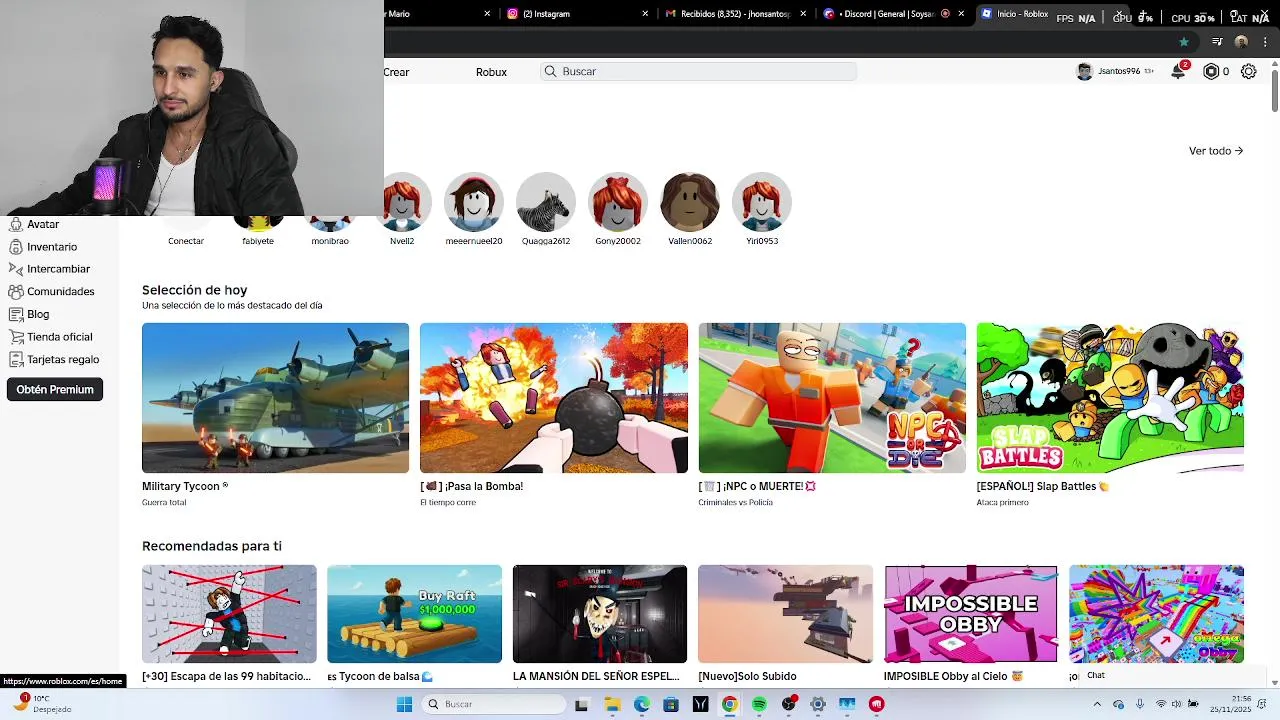Open Nvell2 friend avatar
Image resolution: width=1280 pixels, height=720 pixels.
(402, 202)
